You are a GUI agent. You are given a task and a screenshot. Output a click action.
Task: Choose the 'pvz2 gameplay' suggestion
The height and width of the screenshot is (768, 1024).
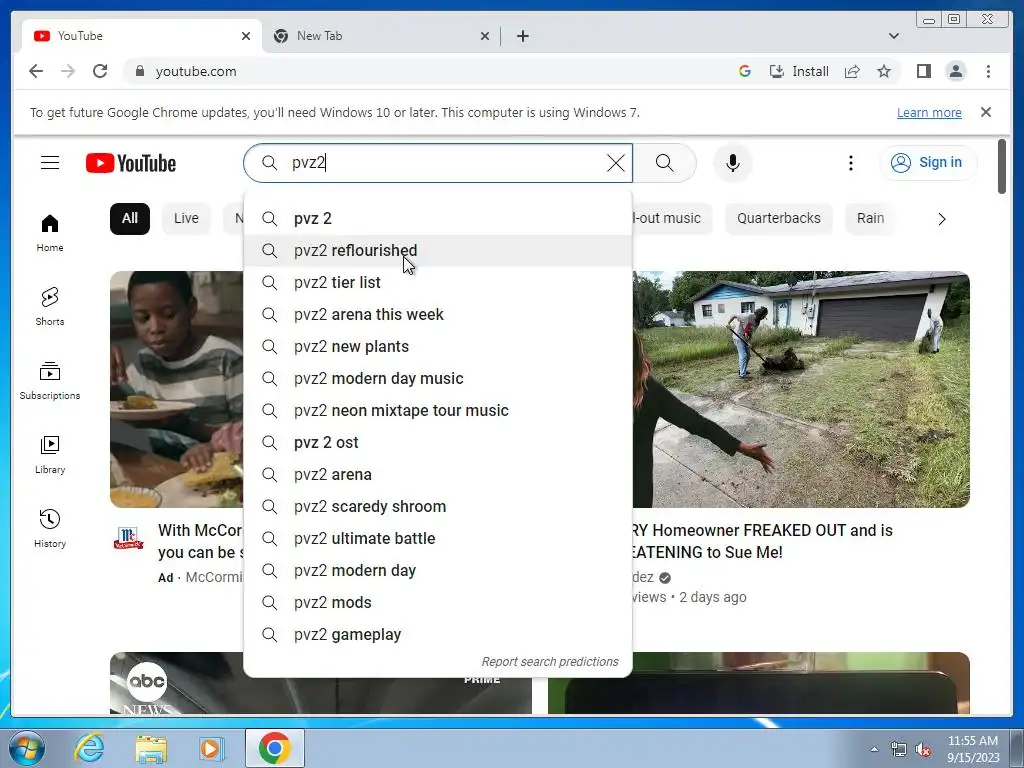(x=438, y=635)
